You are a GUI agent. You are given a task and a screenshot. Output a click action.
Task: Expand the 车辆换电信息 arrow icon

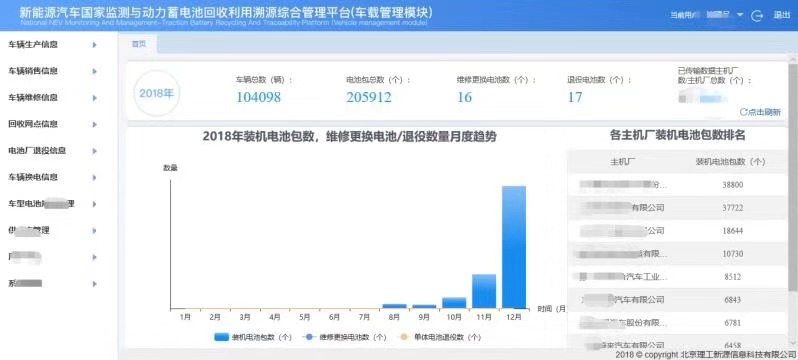(x=95, y=178)
